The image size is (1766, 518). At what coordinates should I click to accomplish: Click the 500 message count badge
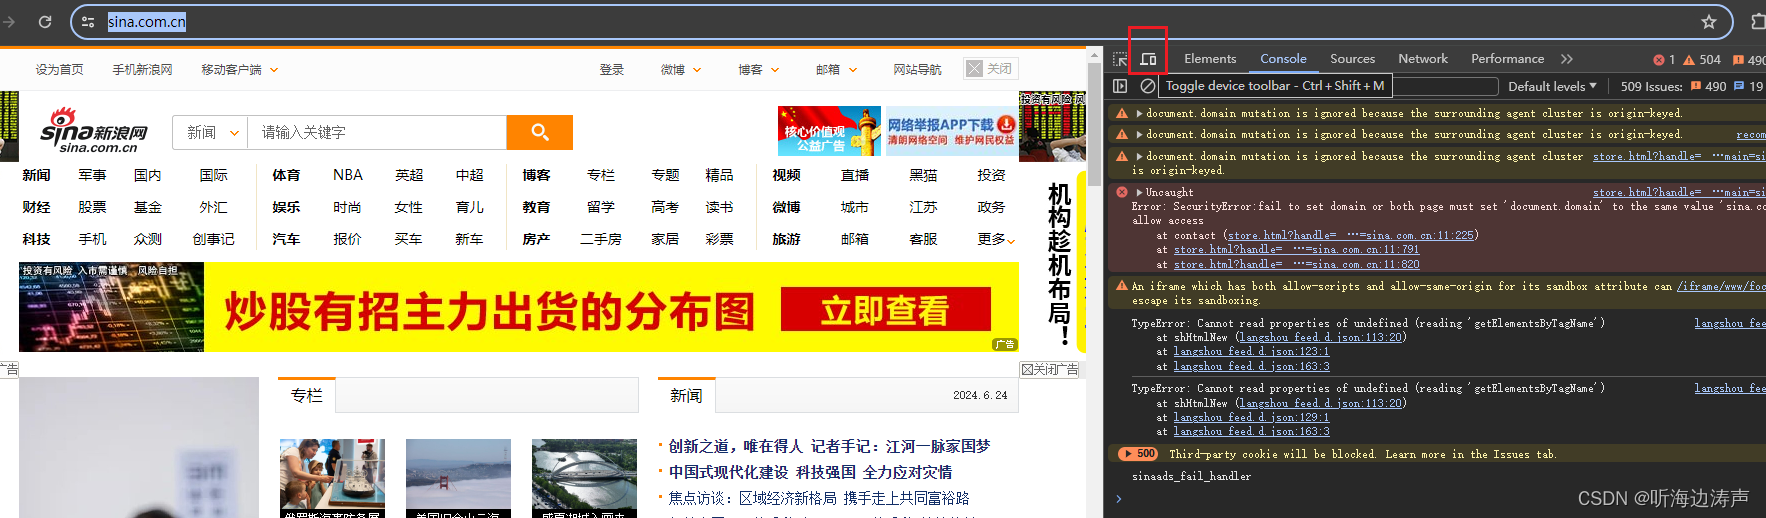[1139, 454]
